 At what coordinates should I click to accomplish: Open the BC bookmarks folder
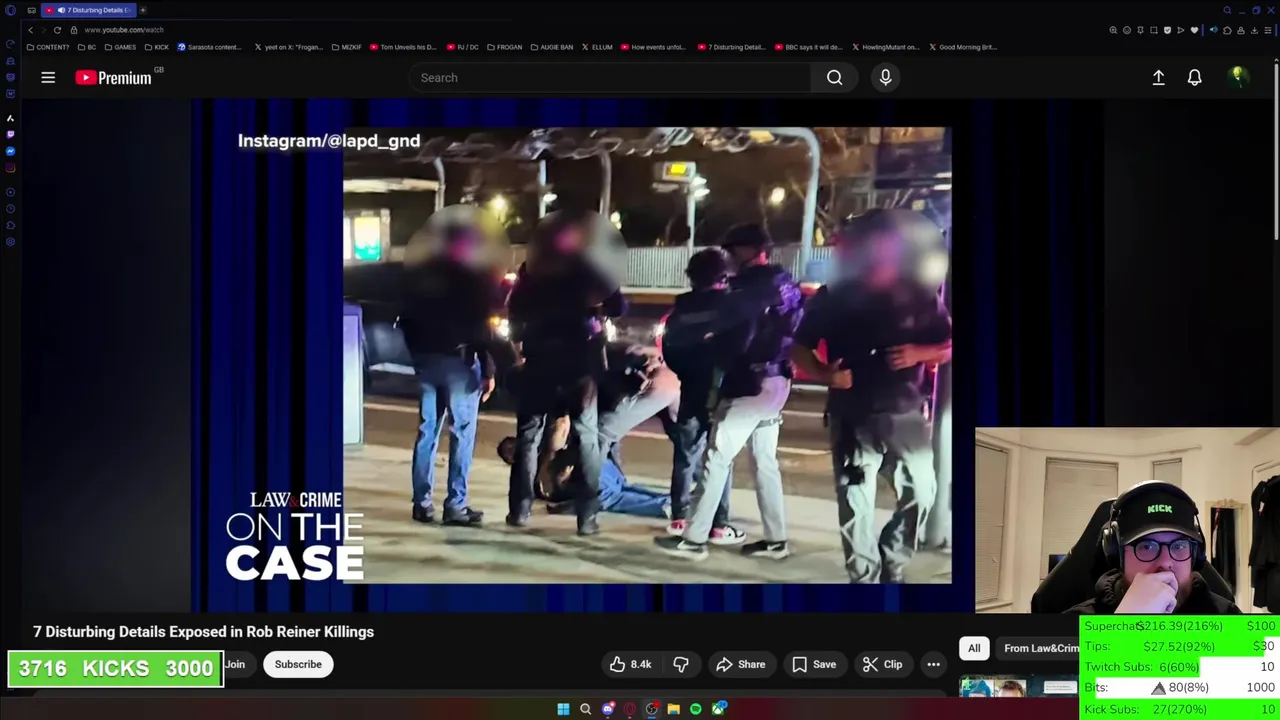tap(87, 47)
